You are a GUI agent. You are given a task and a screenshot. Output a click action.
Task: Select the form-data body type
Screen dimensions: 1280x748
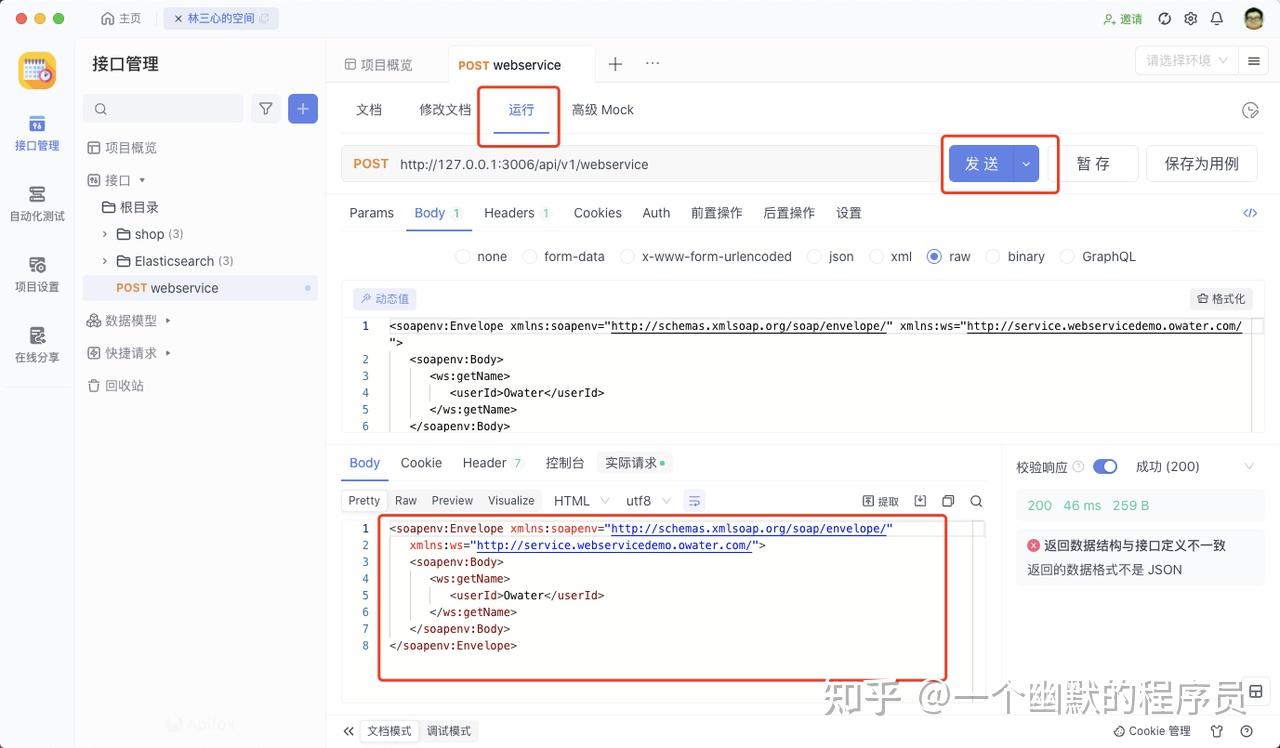point(529,256)
